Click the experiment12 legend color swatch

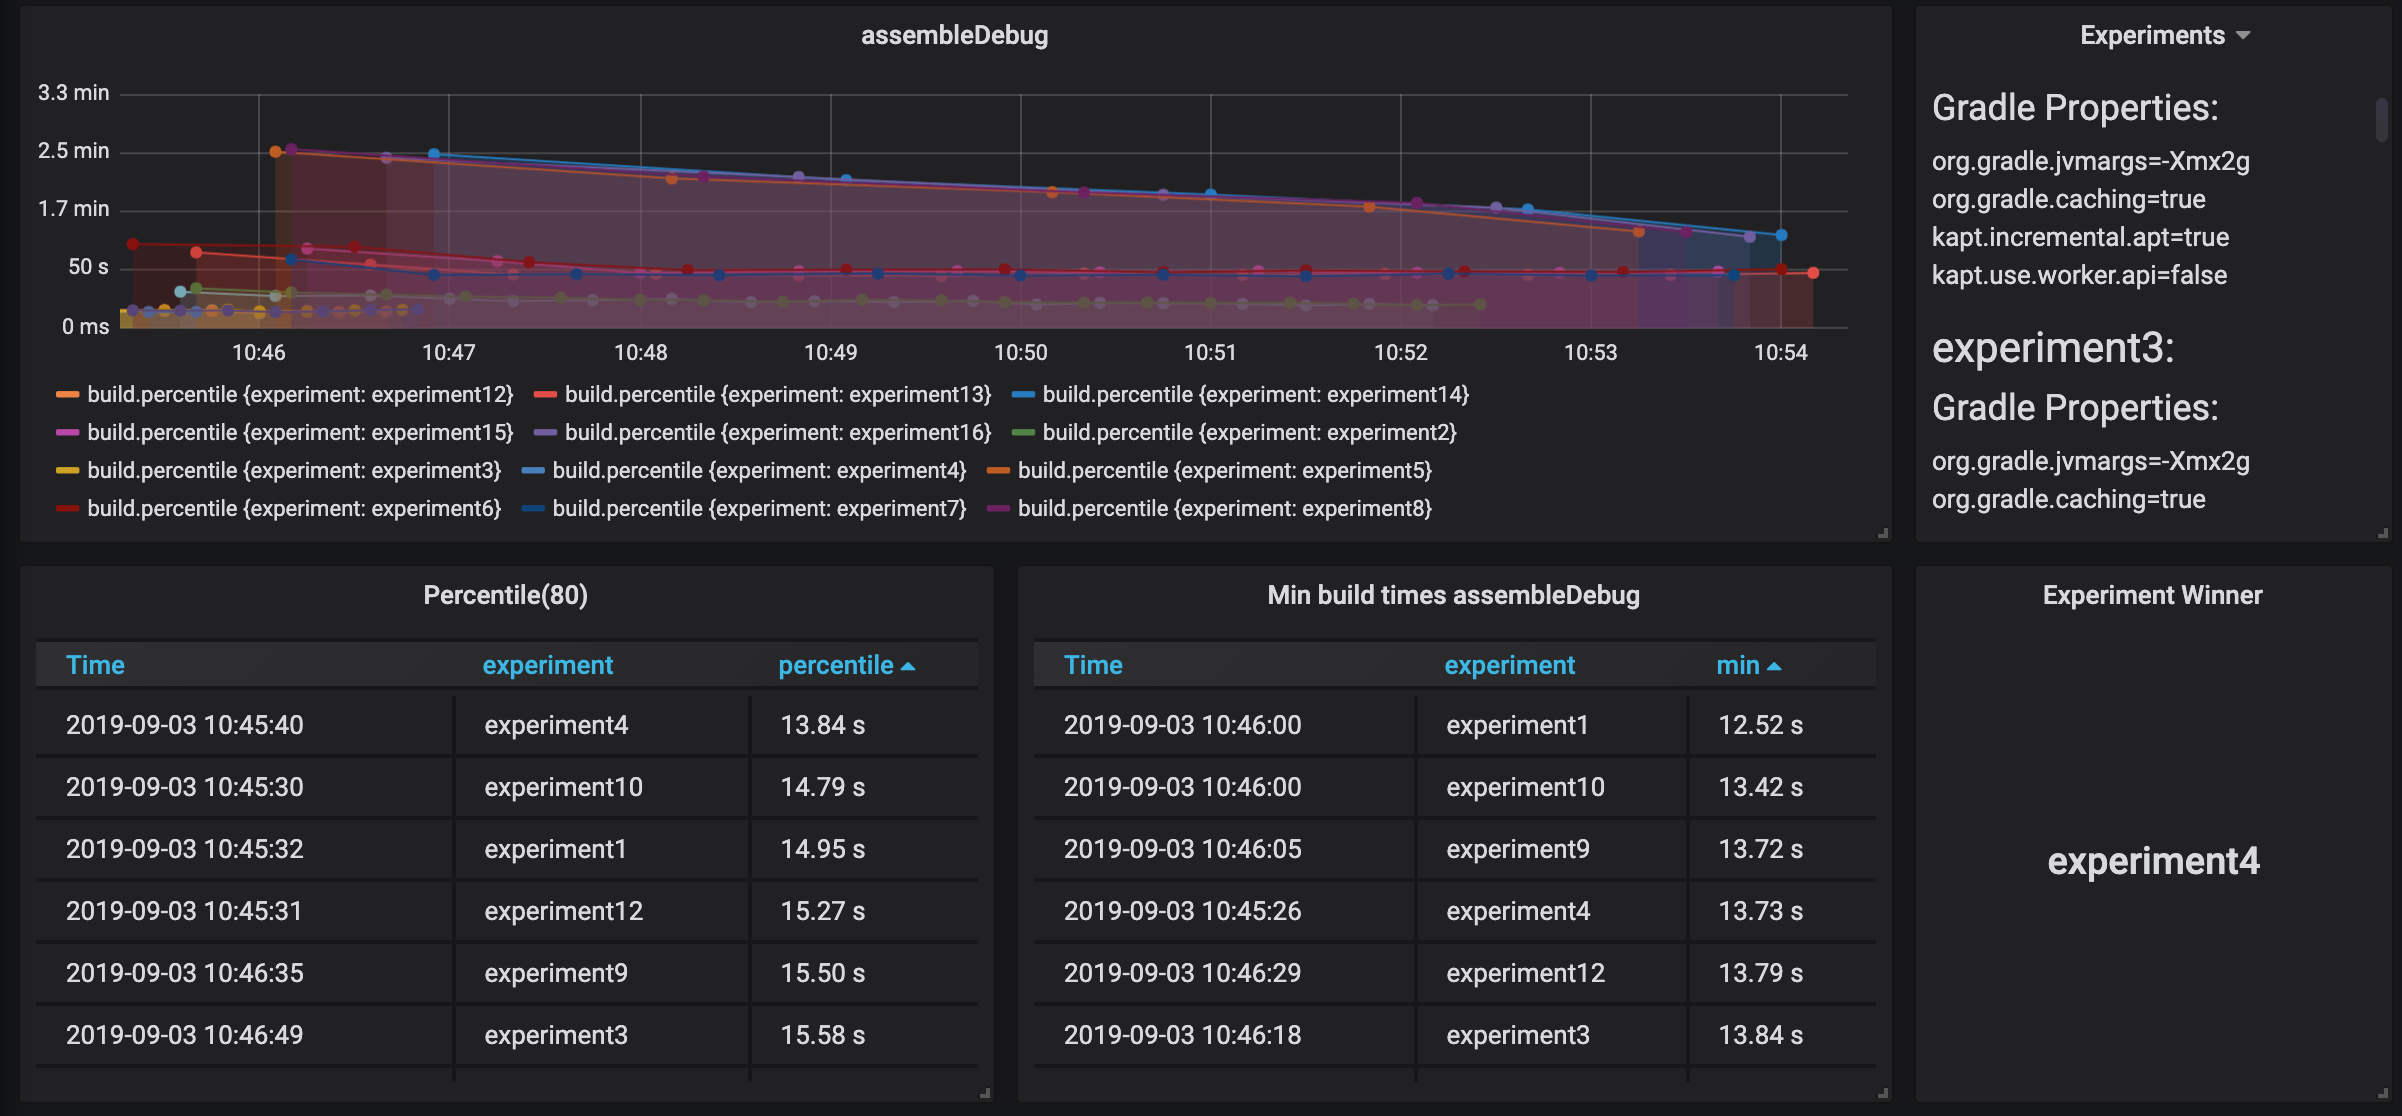67,395
